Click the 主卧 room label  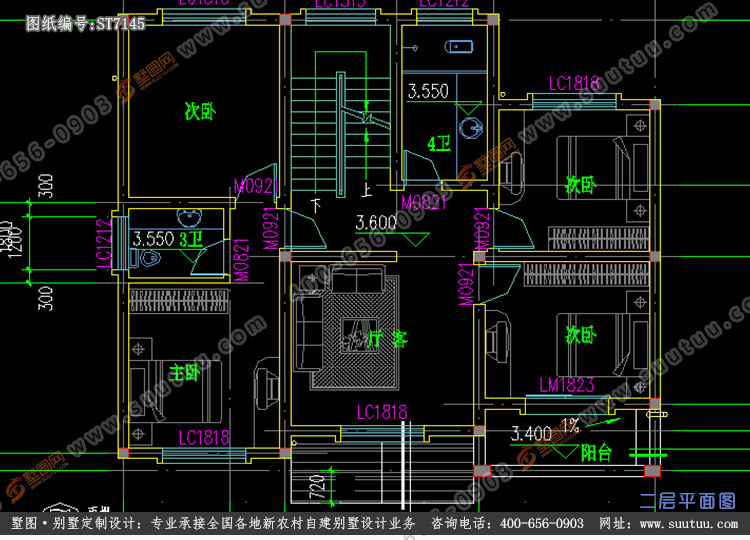pyautogui.click(x=184, y=373)
